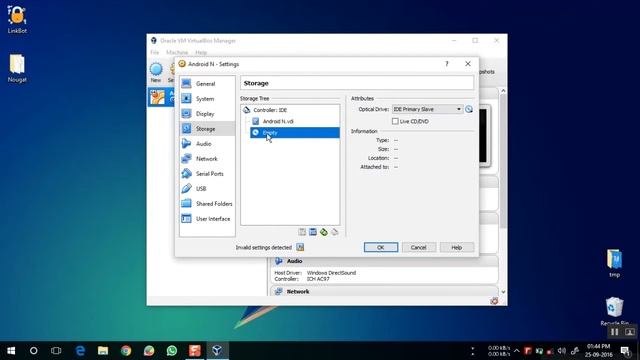This screenshot has width=640, height=360.
Task: Open the Audio settings category
Action: point(207,144)
